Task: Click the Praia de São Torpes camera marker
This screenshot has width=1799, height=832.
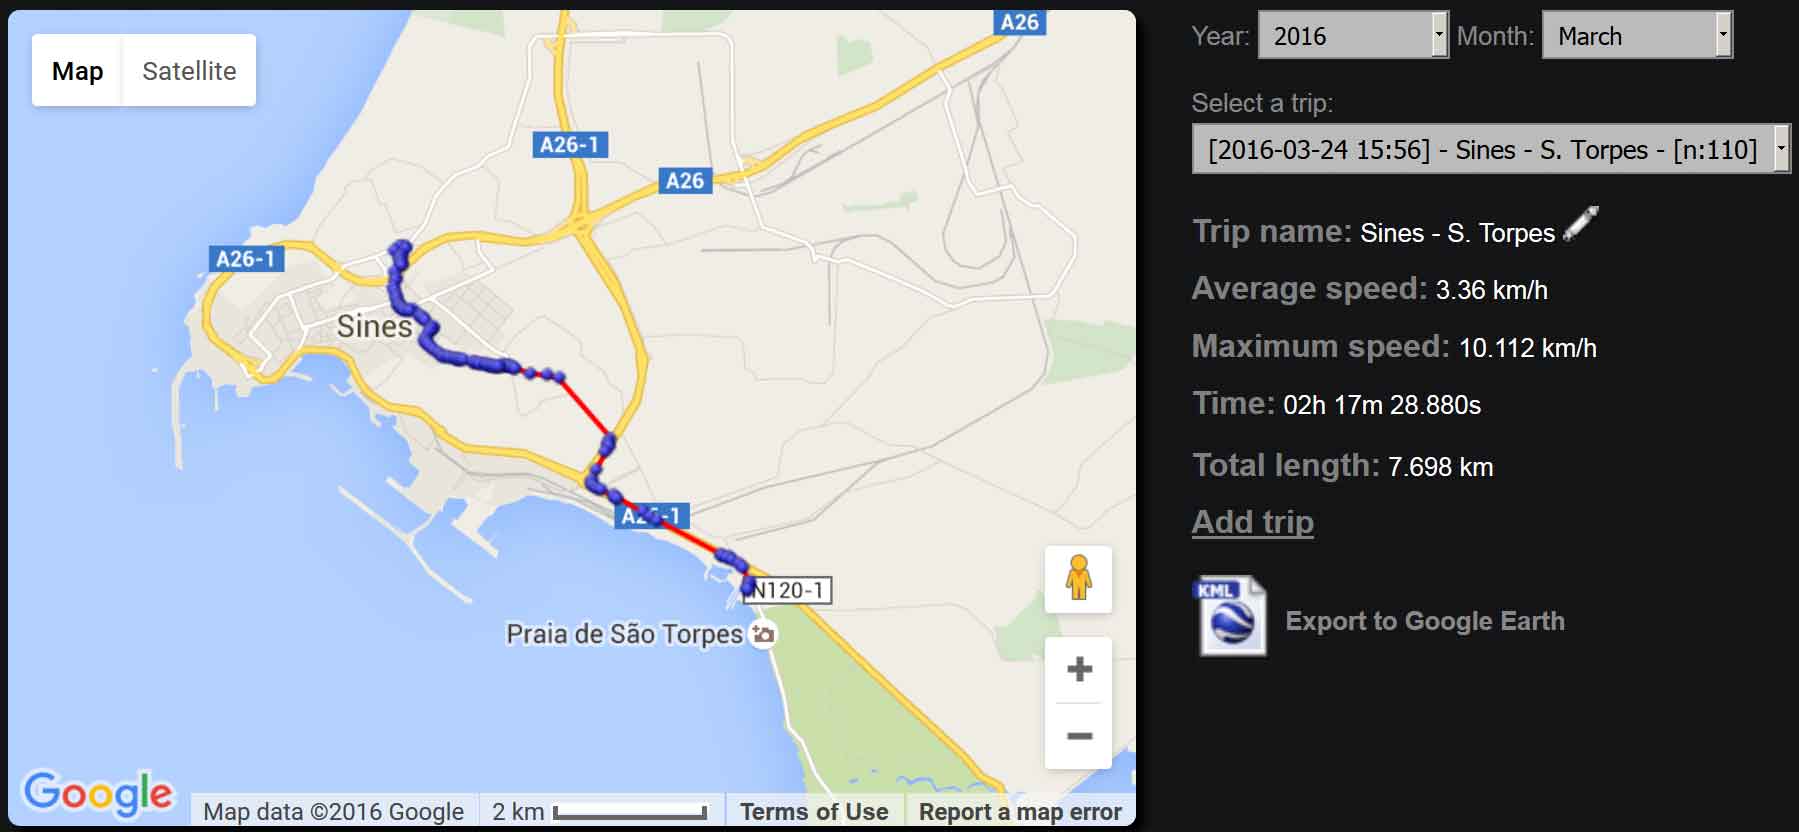Action: (763, 633)
